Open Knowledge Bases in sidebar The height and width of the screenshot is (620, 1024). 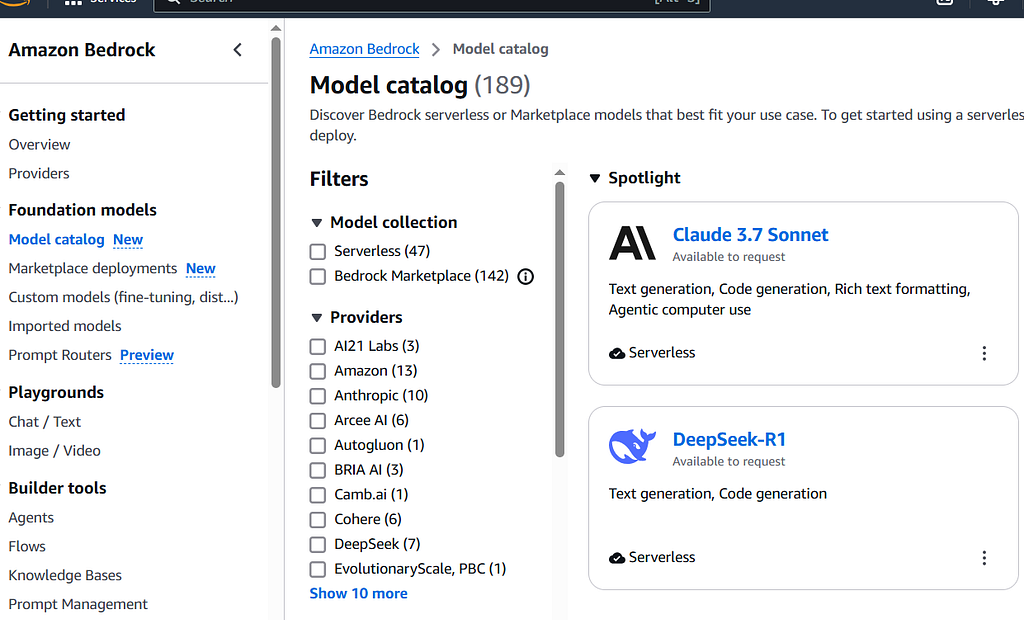click(65, 575)
